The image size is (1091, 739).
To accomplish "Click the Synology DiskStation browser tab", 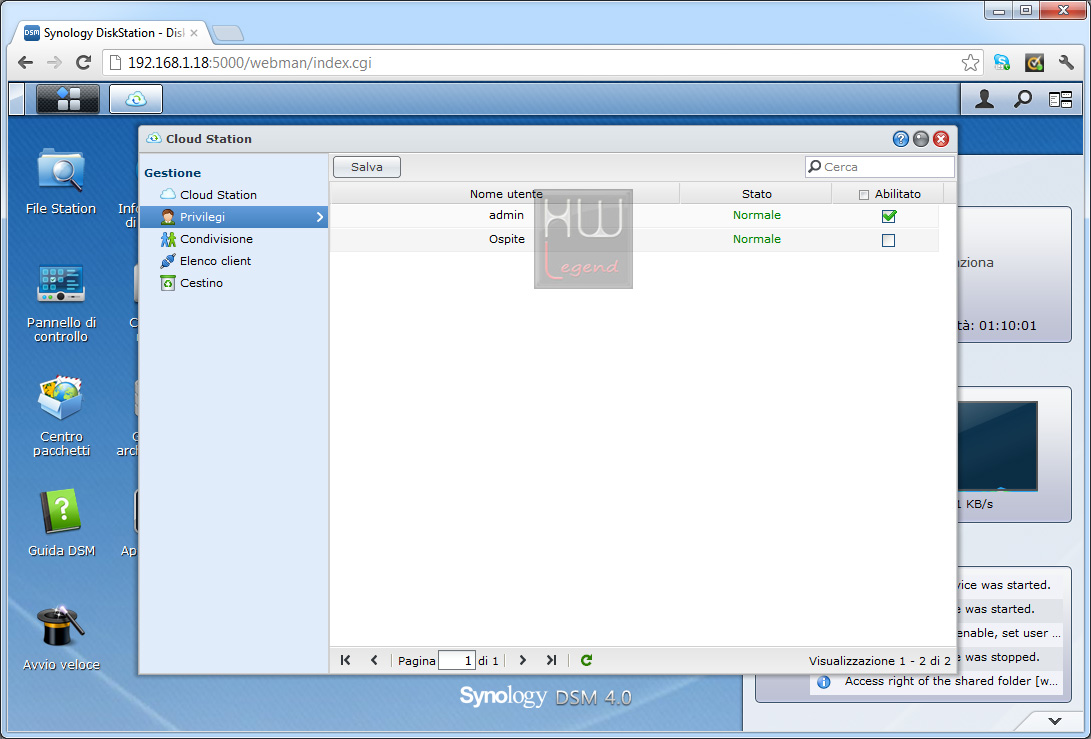I will tap(111, 33).
